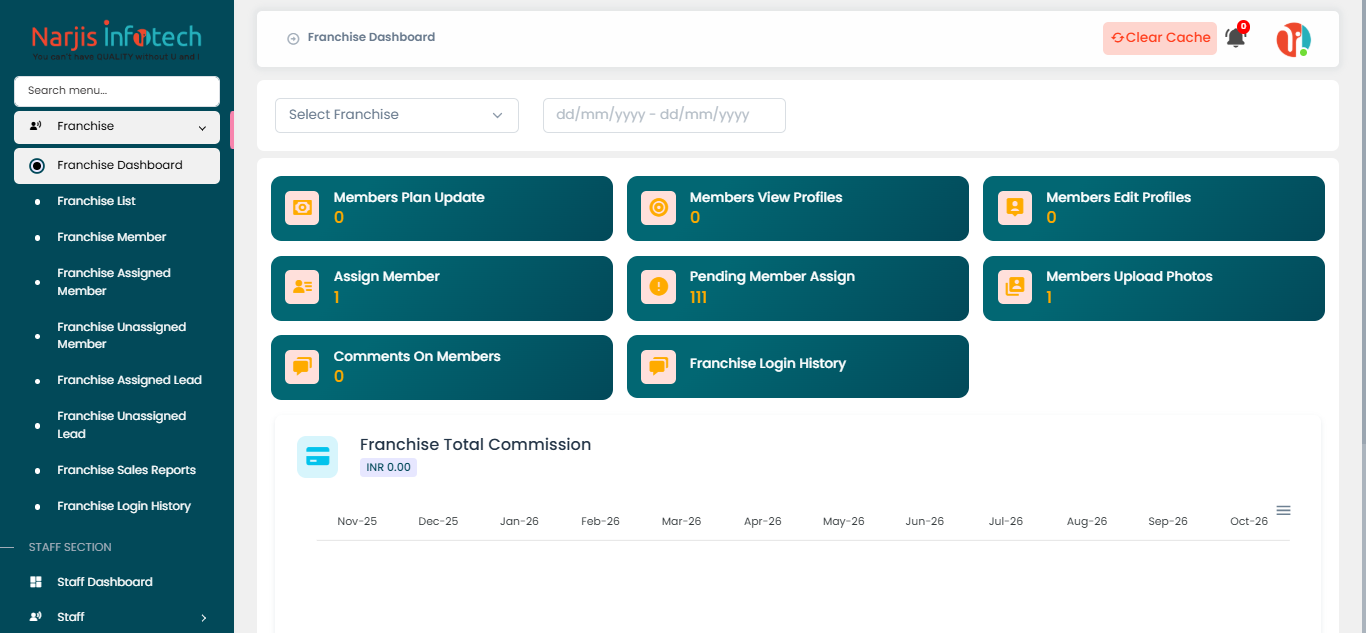Open the Franchise Login History card
Image resolution: width=1366 pixels, height=633 pixels.
798,366
